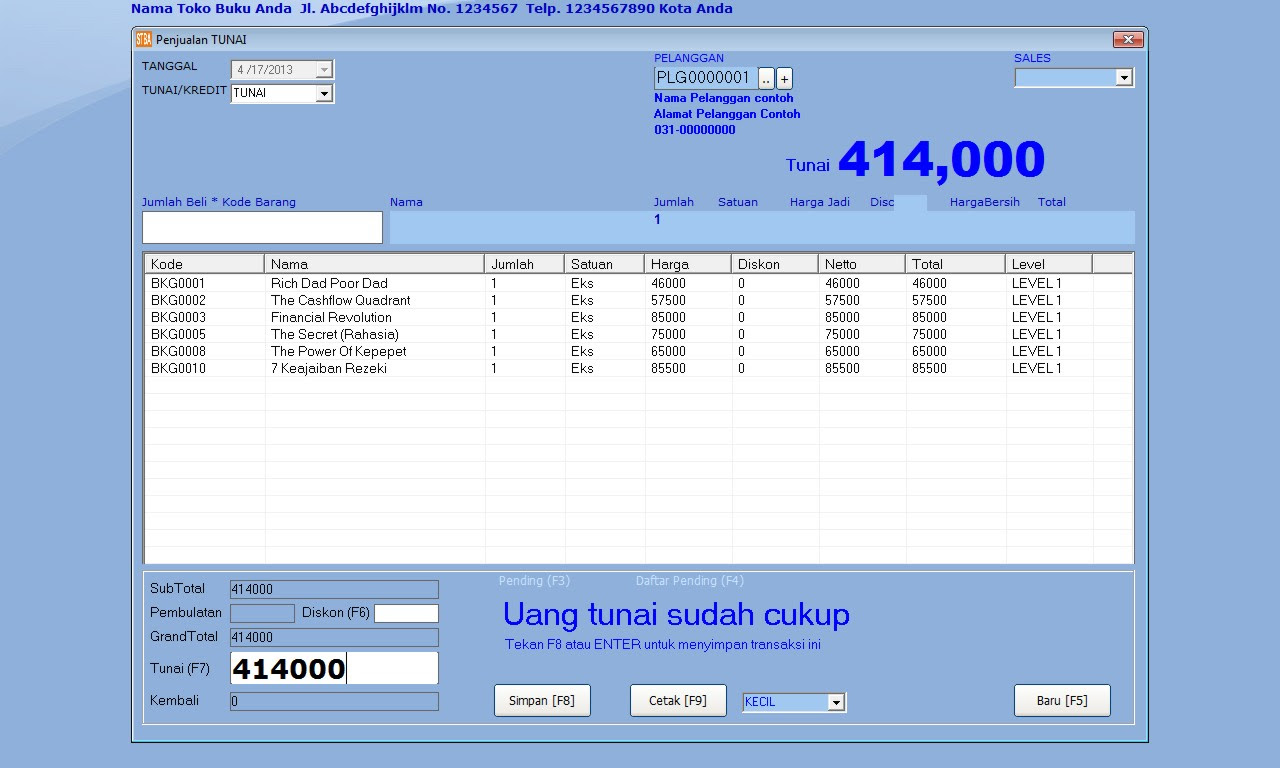The image size is (1280, 768).
Task: Click the Jumlah column header in table
Action: 525,264
